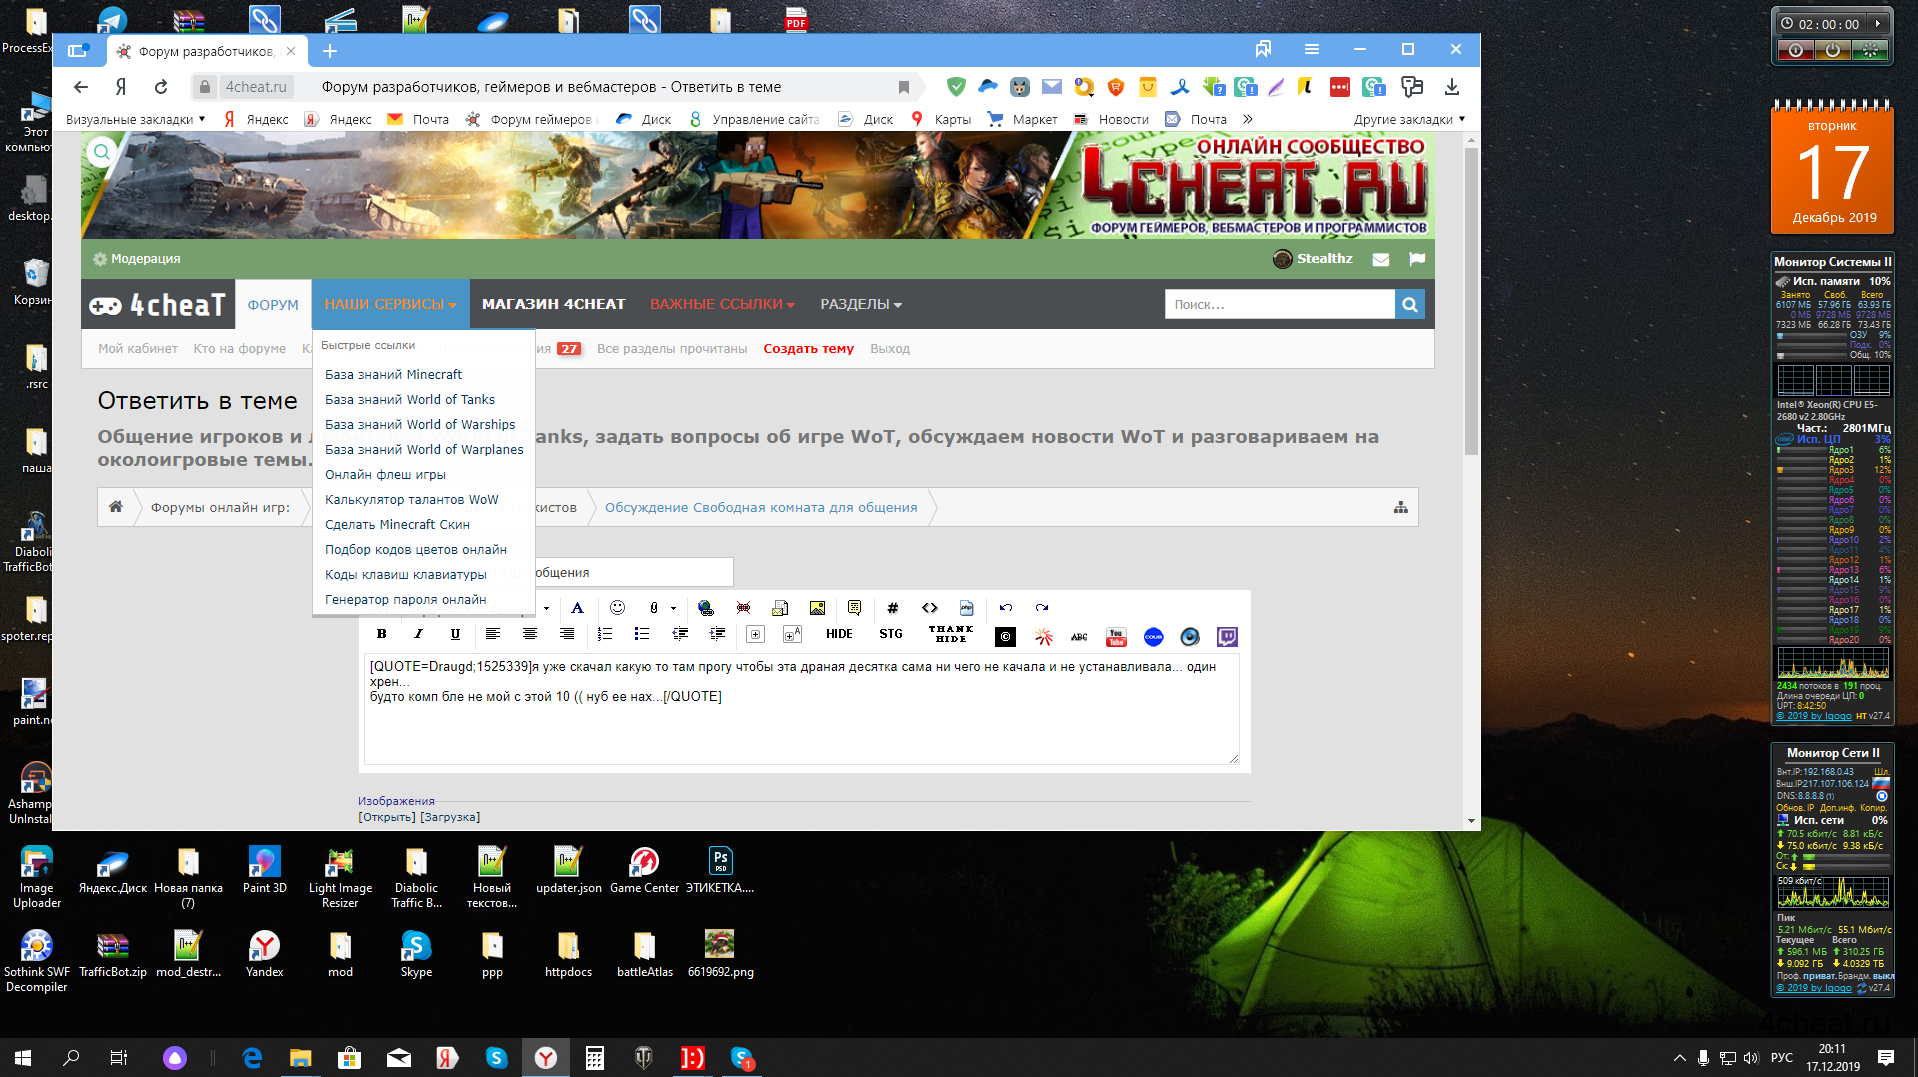Click into the message text area

[801, 709]
